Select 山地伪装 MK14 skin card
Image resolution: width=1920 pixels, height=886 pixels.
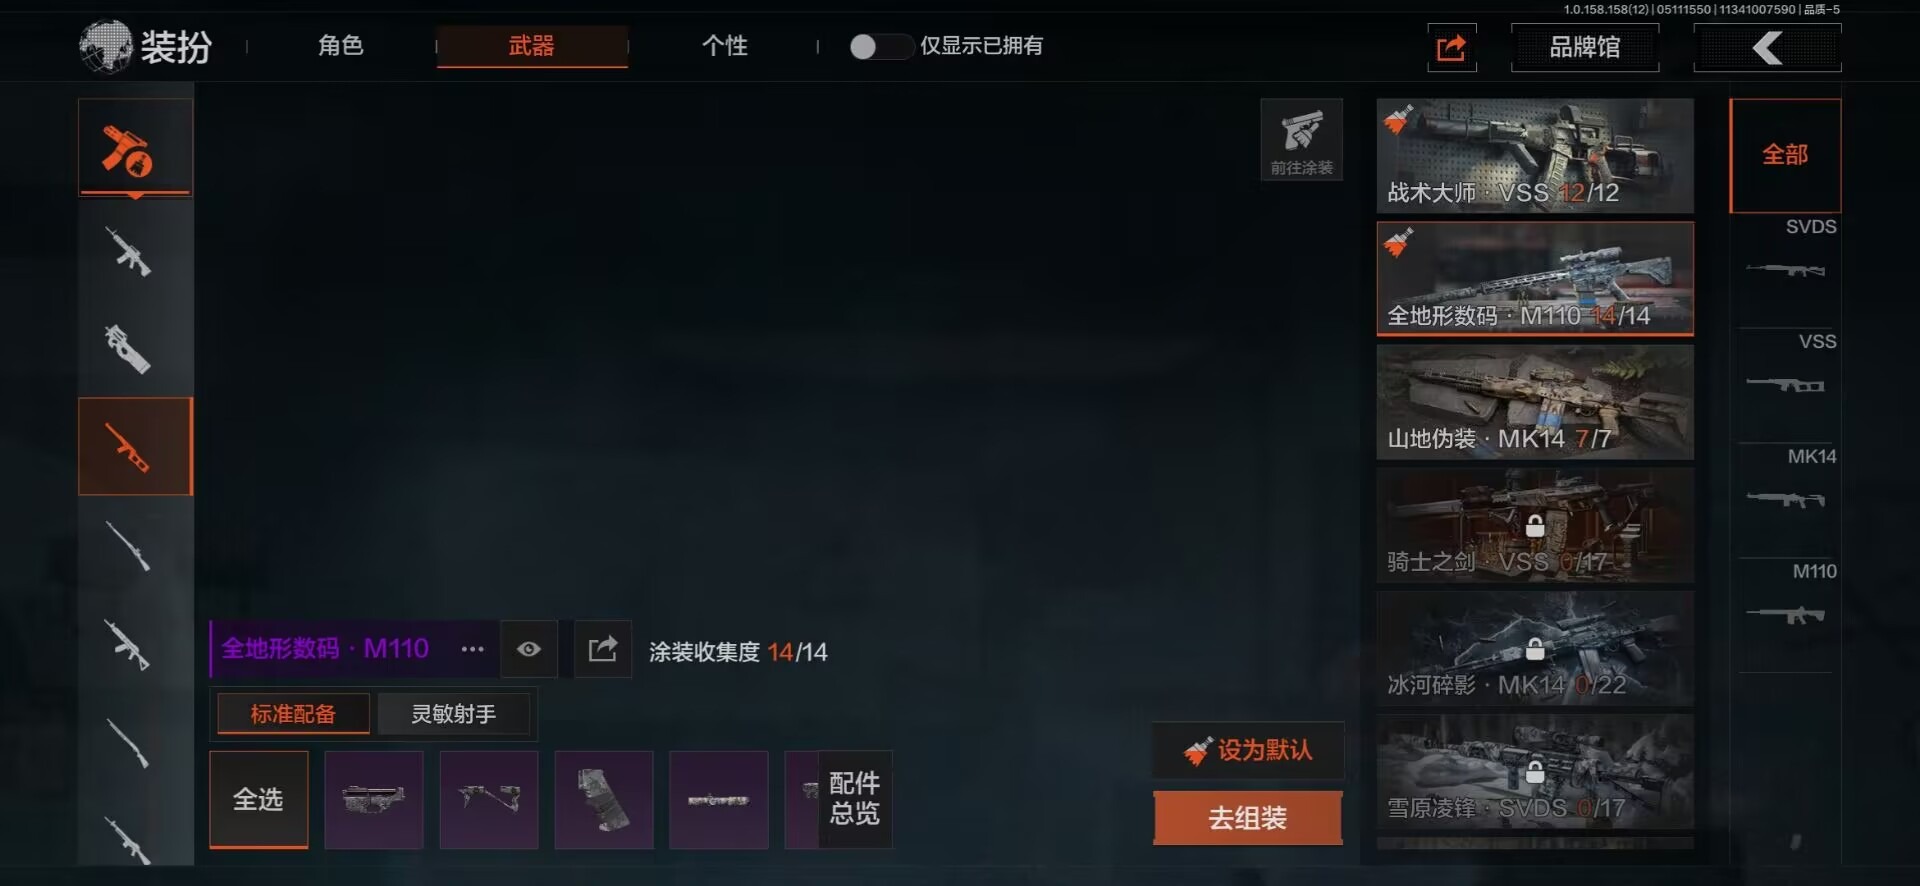coord(1535,402)
